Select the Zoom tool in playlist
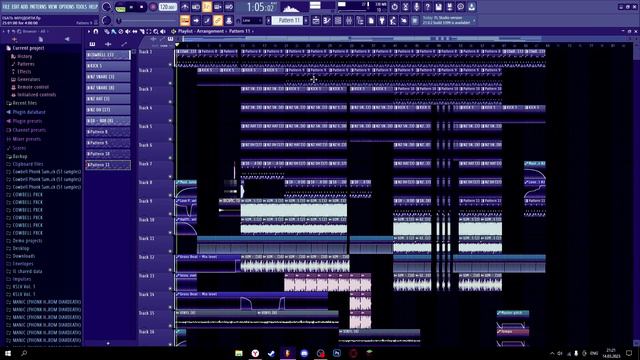640x360 pixels. pyautogui.click(x=156, y=31)
